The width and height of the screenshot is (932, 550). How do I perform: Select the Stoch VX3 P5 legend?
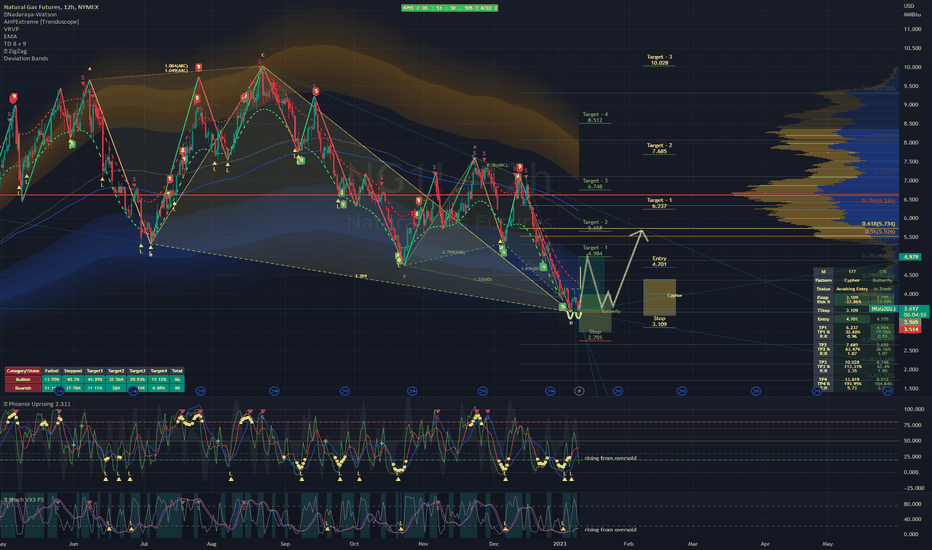(x=24, y=499)
